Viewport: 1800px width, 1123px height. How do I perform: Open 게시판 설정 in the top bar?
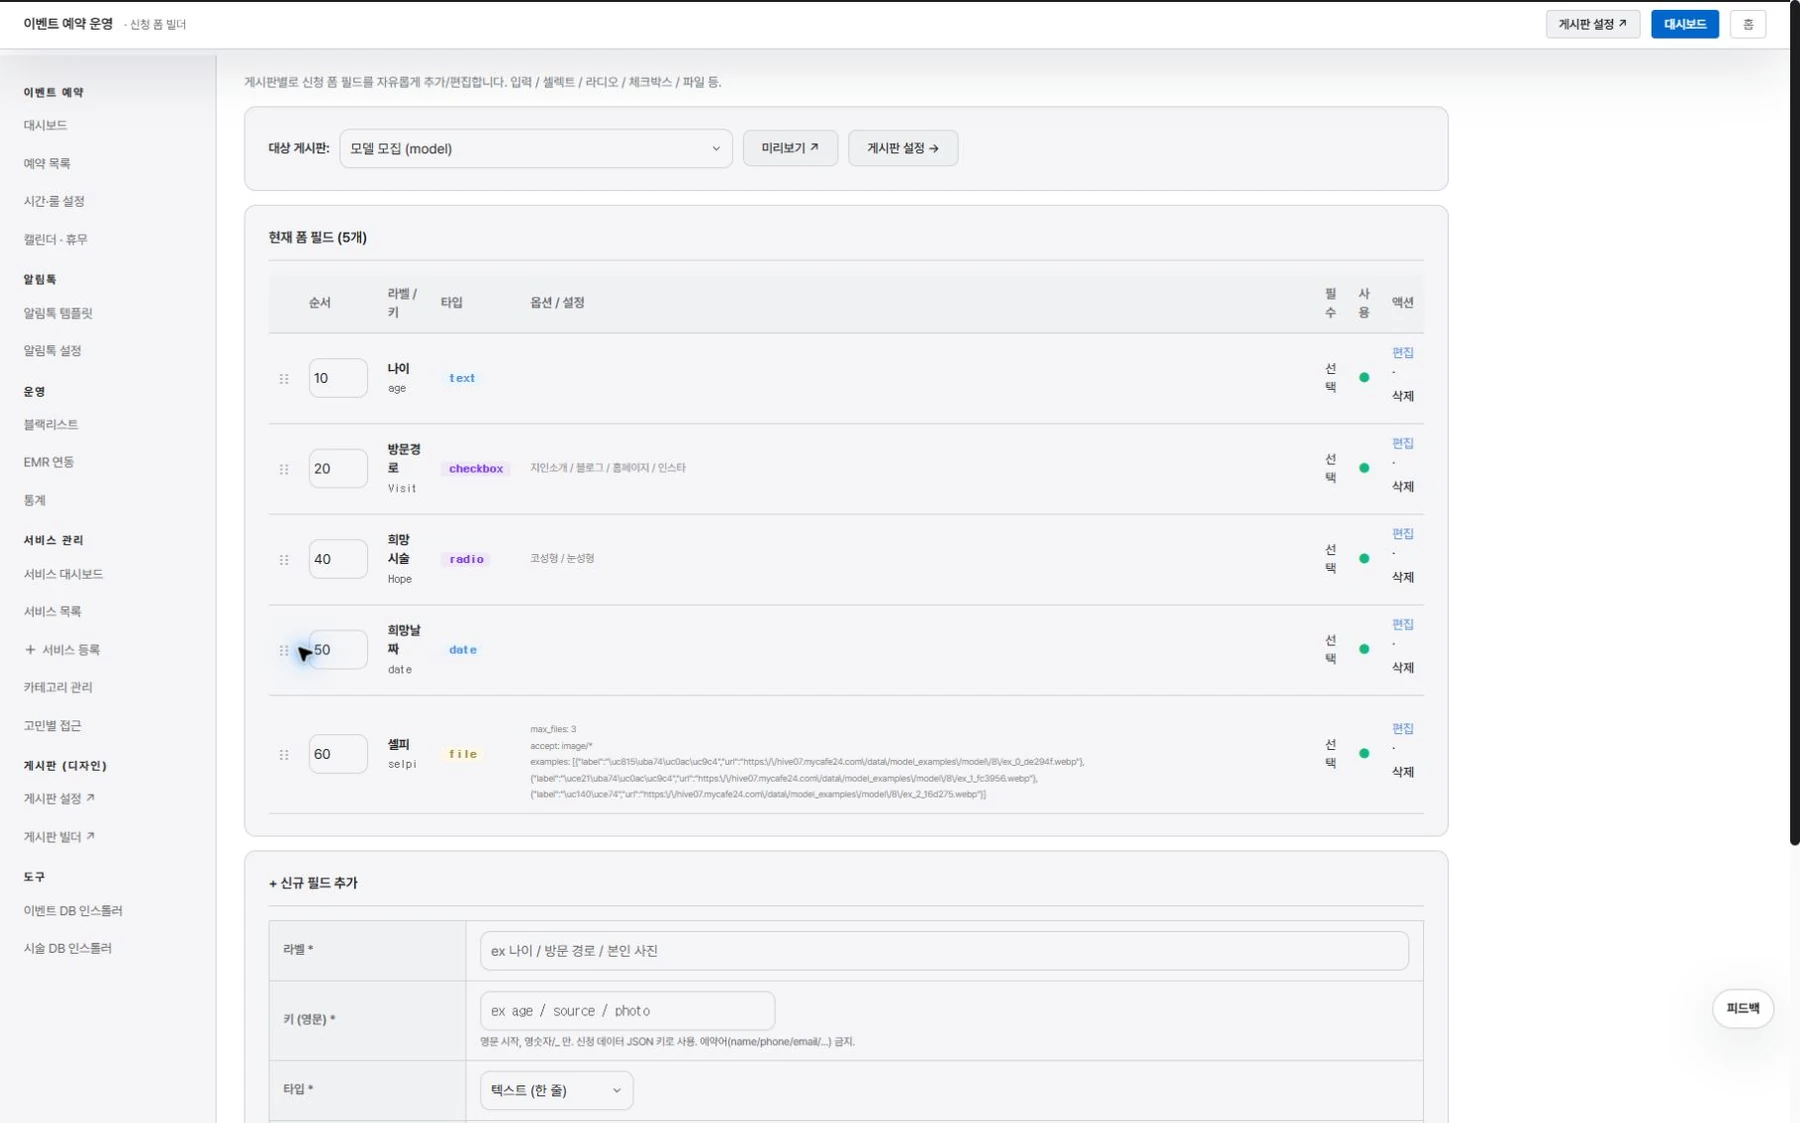point(1593,24)
